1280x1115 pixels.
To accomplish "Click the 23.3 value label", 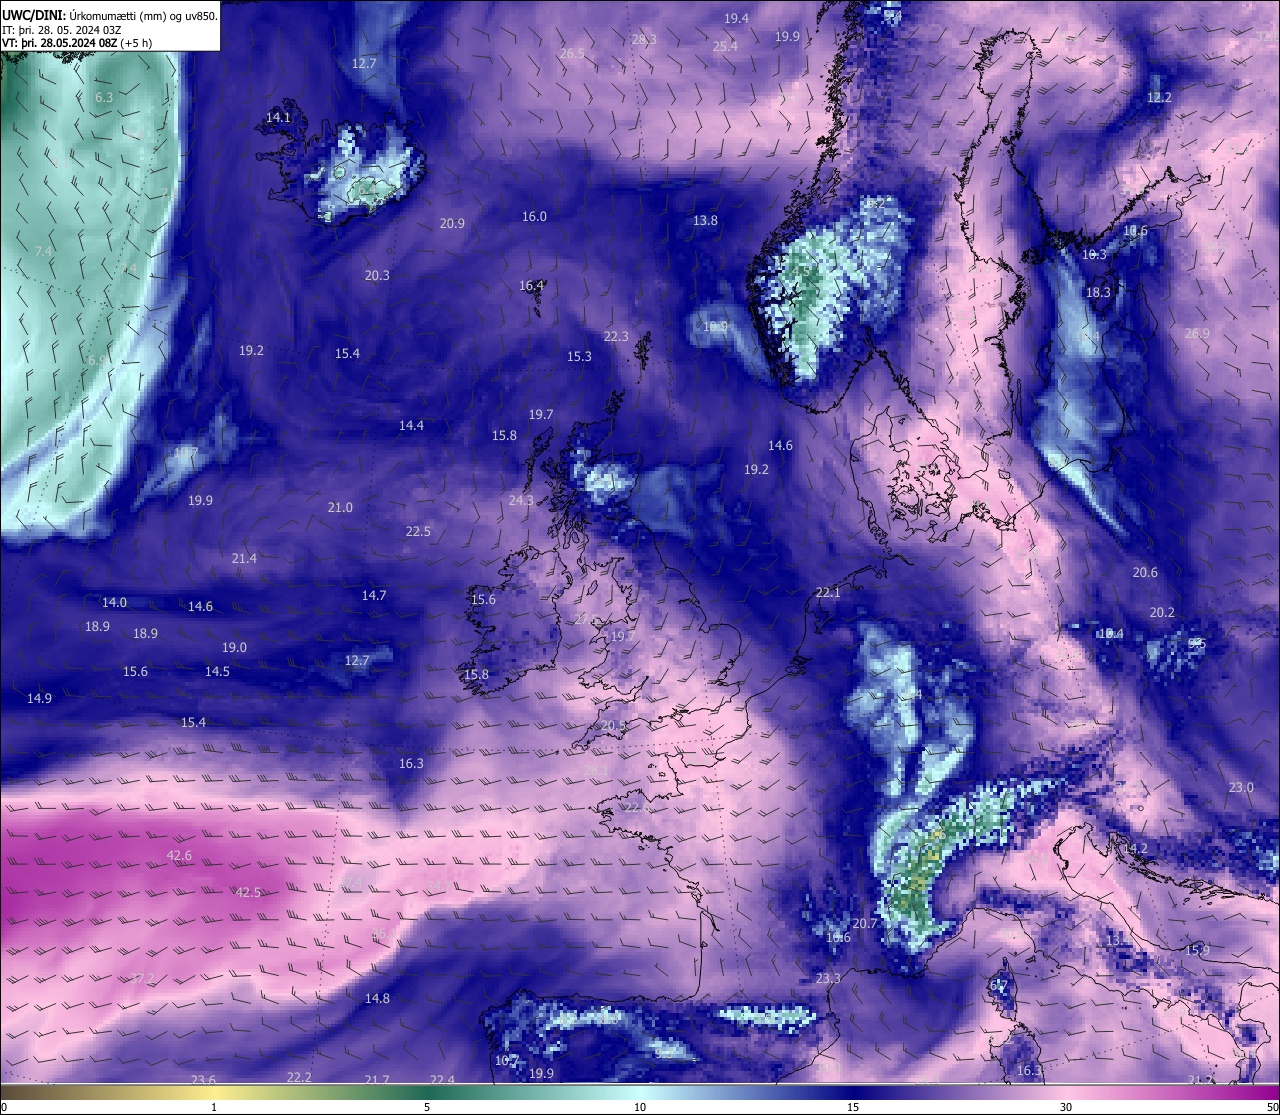I will tap(828, 978).
